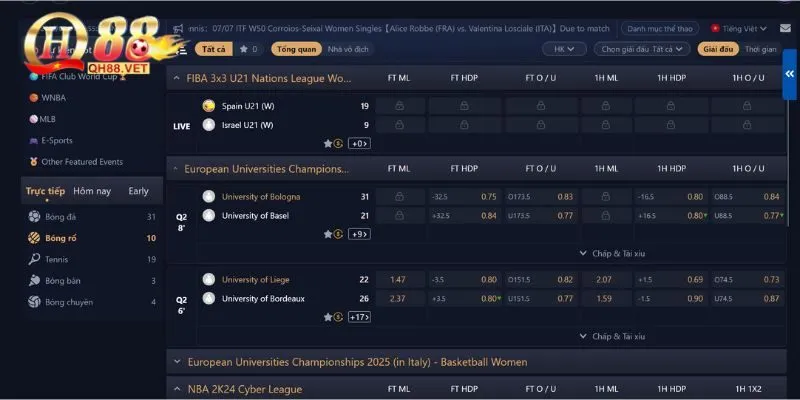
Task: Open the Chọn giải đấu league dropdown
Action: pos(638,48)
